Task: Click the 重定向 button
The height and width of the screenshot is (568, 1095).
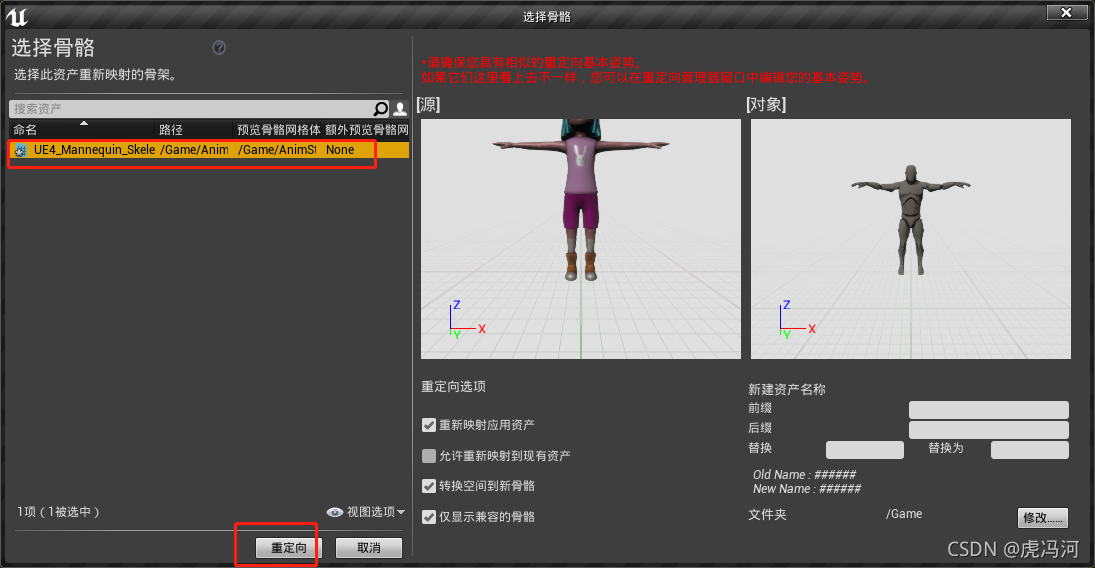Action: coord(288,548)
